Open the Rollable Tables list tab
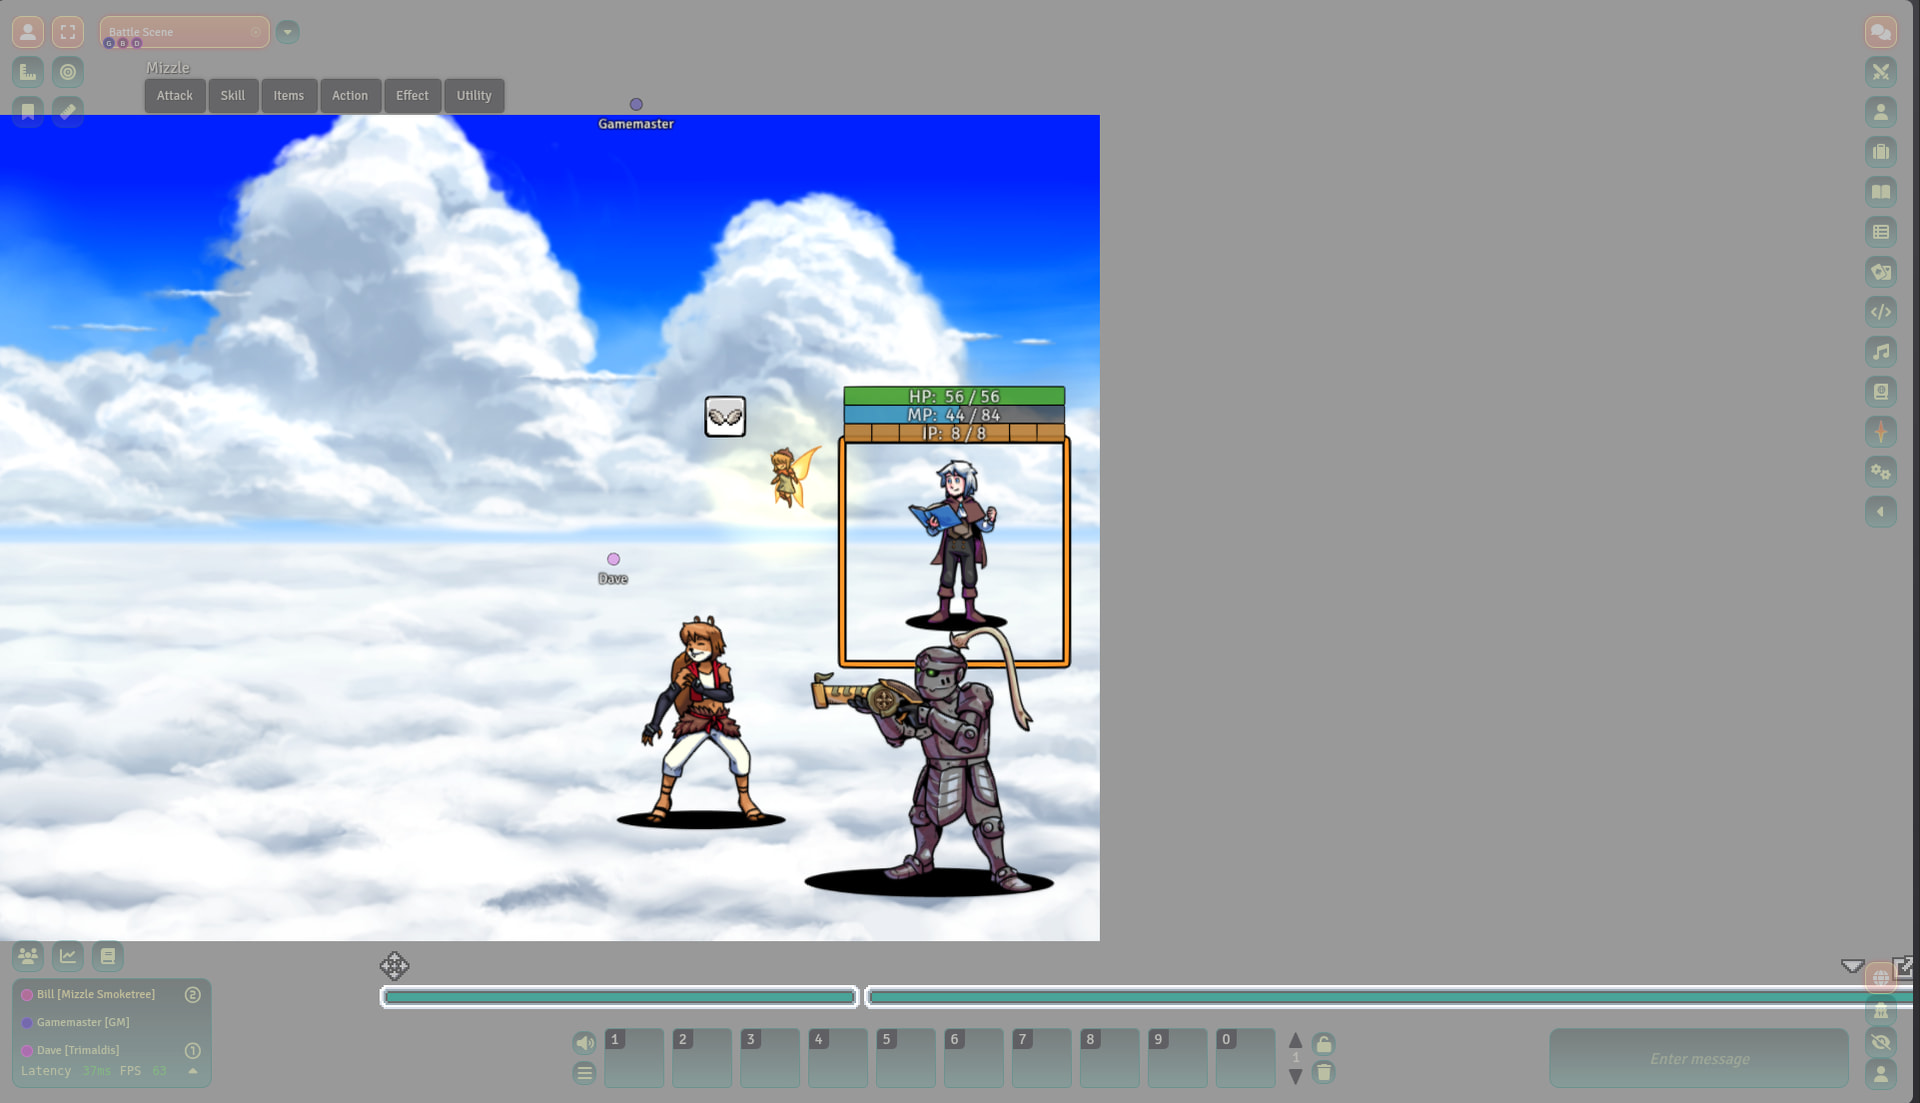The width and height of the screenshot is (1920, 1103). (x=1880, y=232)
